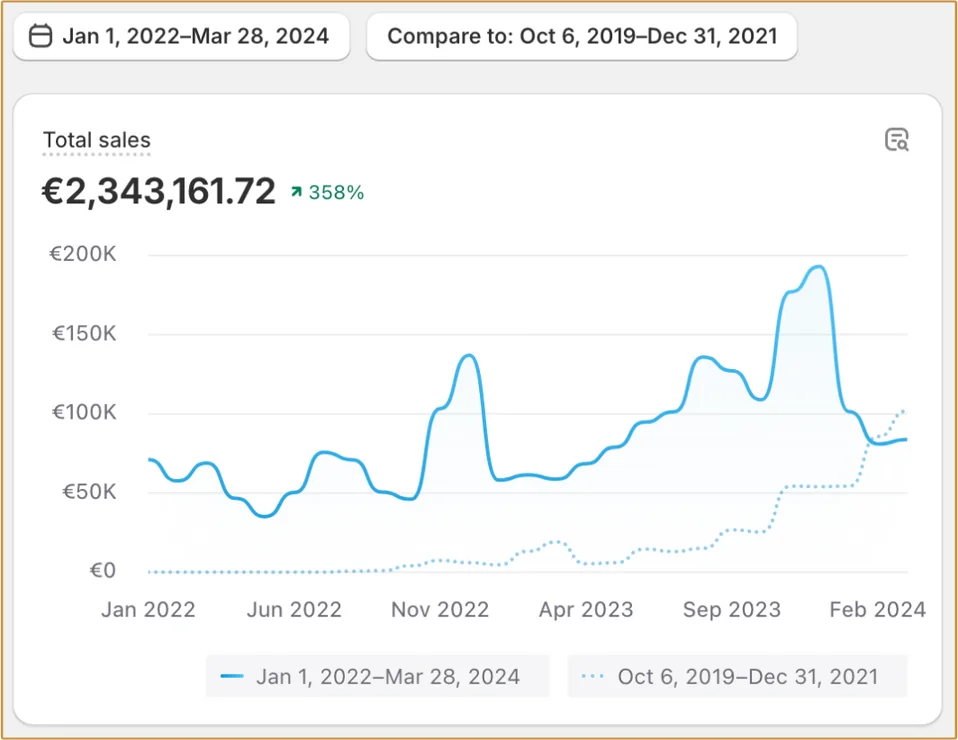Click the Total sales heading
The image size is (958, 740).
tap(97, 141)
